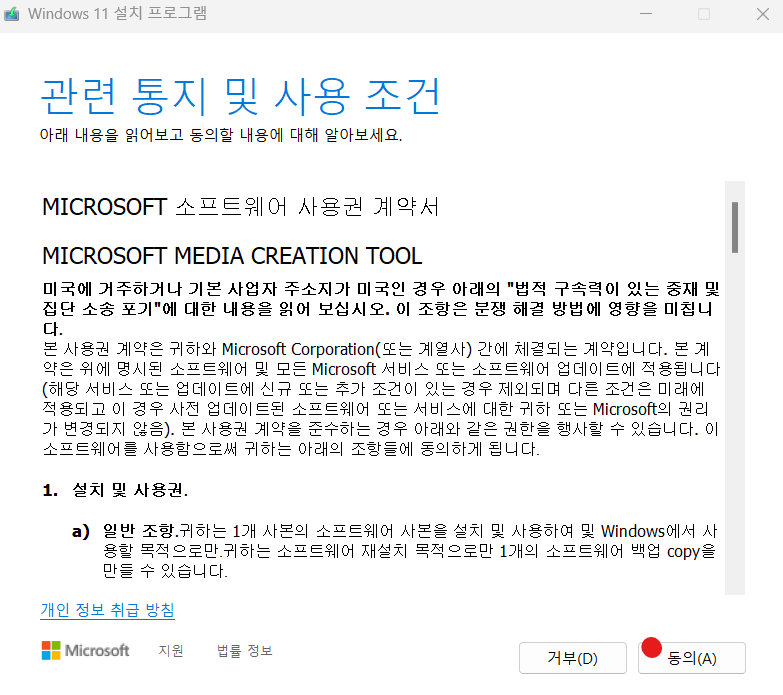Click the MICROSOFT 소프트웨어 사용권 계약서 title
The width and height of the screenshot is (783, 695).
(241, 207)
